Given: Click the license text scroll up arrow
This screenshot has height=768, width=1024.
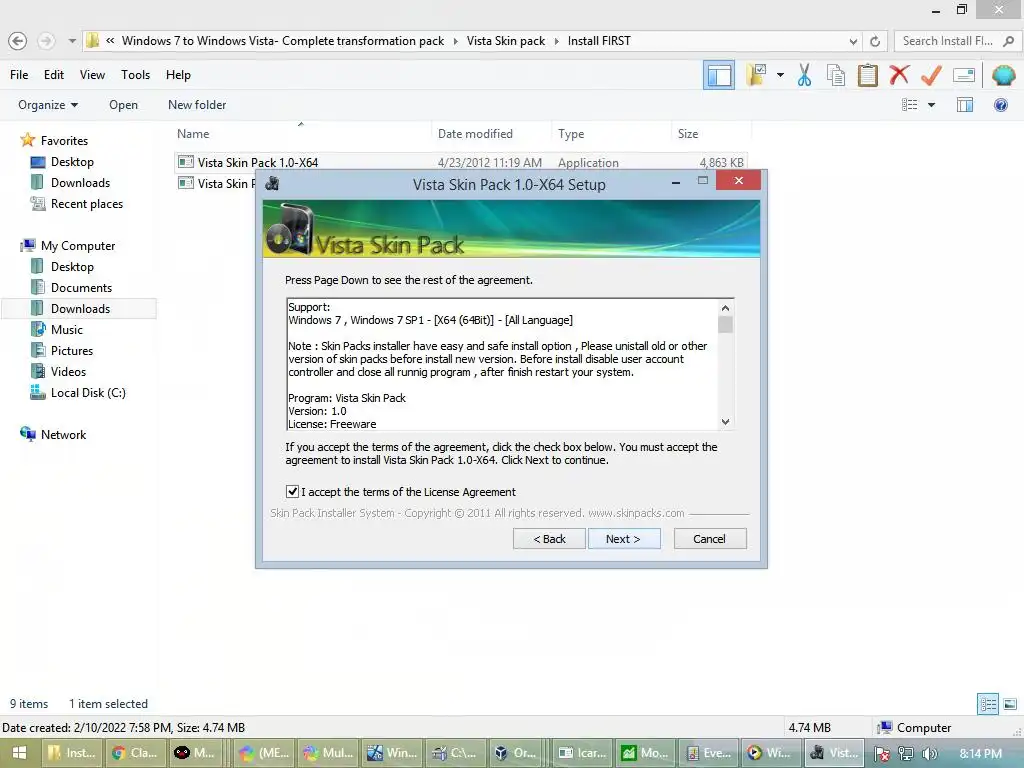Looking at the screenshot, I should point(726,308).
